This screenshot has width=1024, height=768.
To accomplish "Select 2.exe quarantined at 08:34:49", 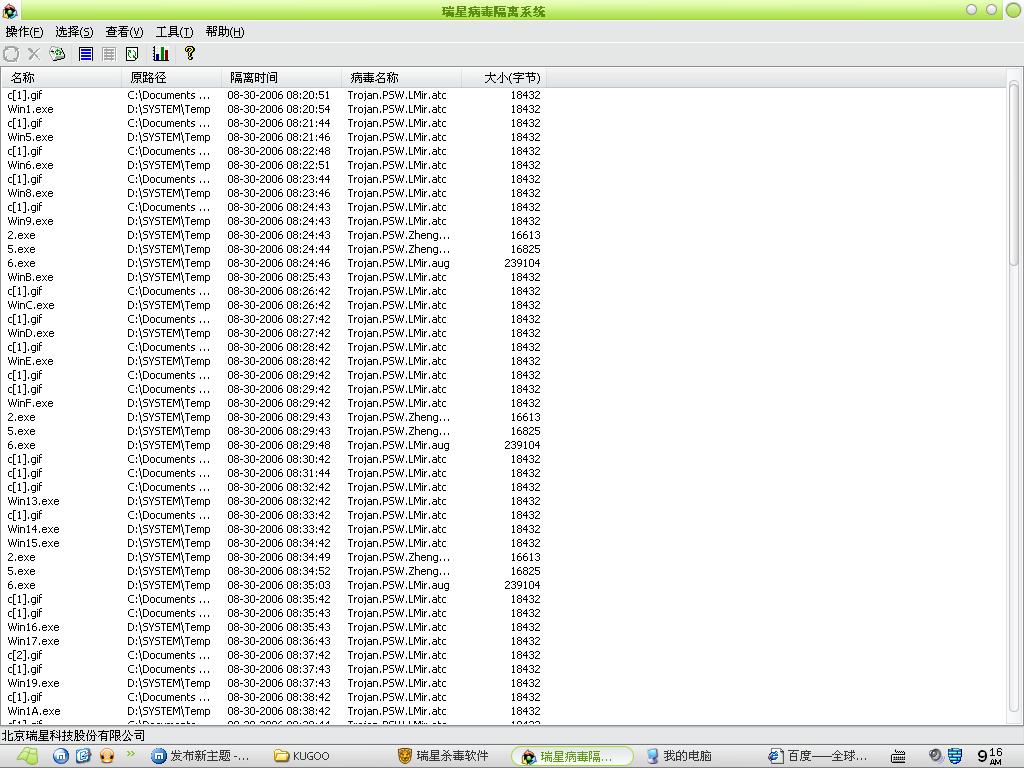I will click(x=274, y=557).
